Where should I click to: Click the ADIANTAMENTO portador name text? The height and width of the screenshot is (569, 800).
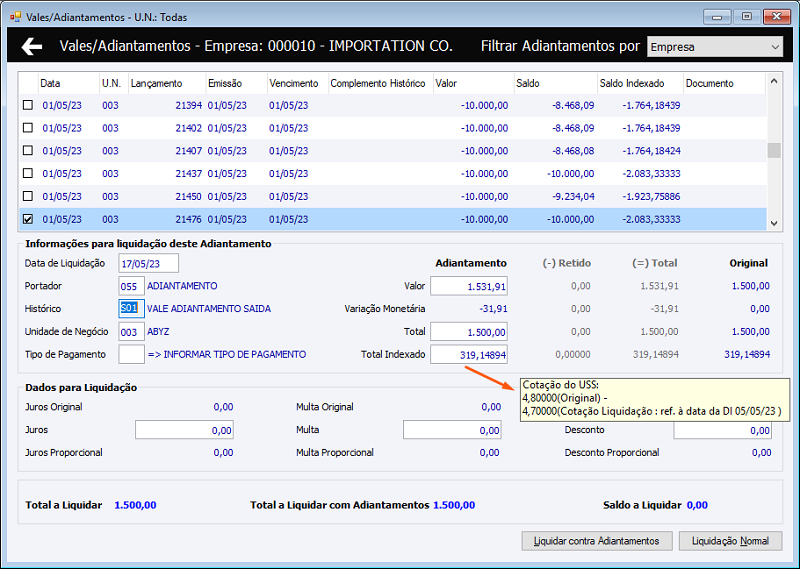182,286
